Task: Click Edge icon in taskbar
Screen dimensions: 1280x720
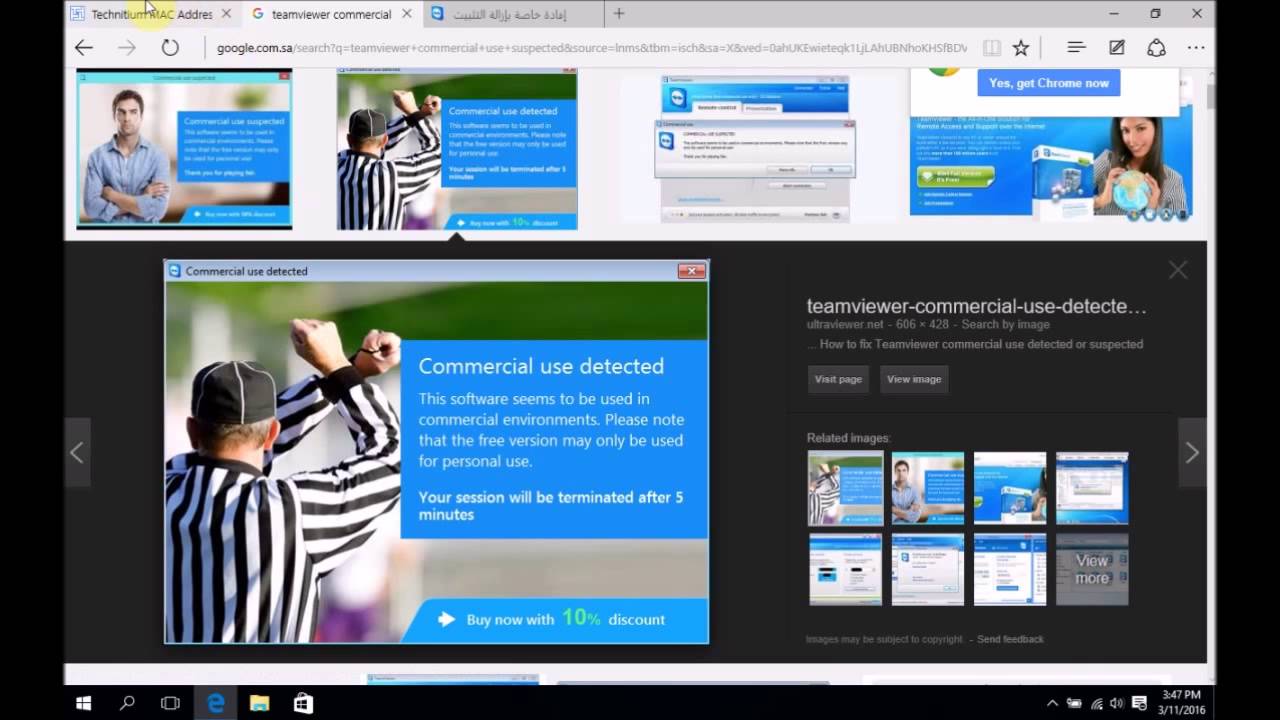Action: click(215, 703)
